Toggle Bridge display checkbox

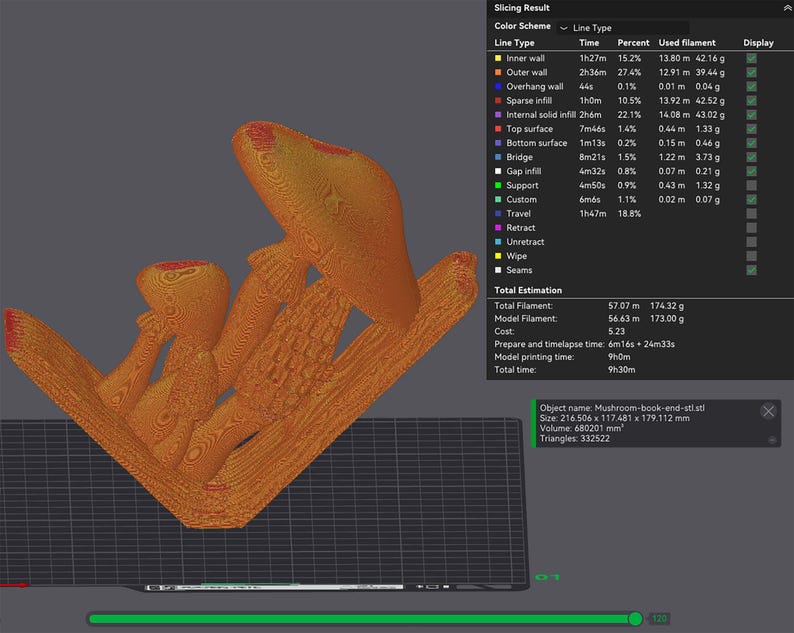coord(751,157)
